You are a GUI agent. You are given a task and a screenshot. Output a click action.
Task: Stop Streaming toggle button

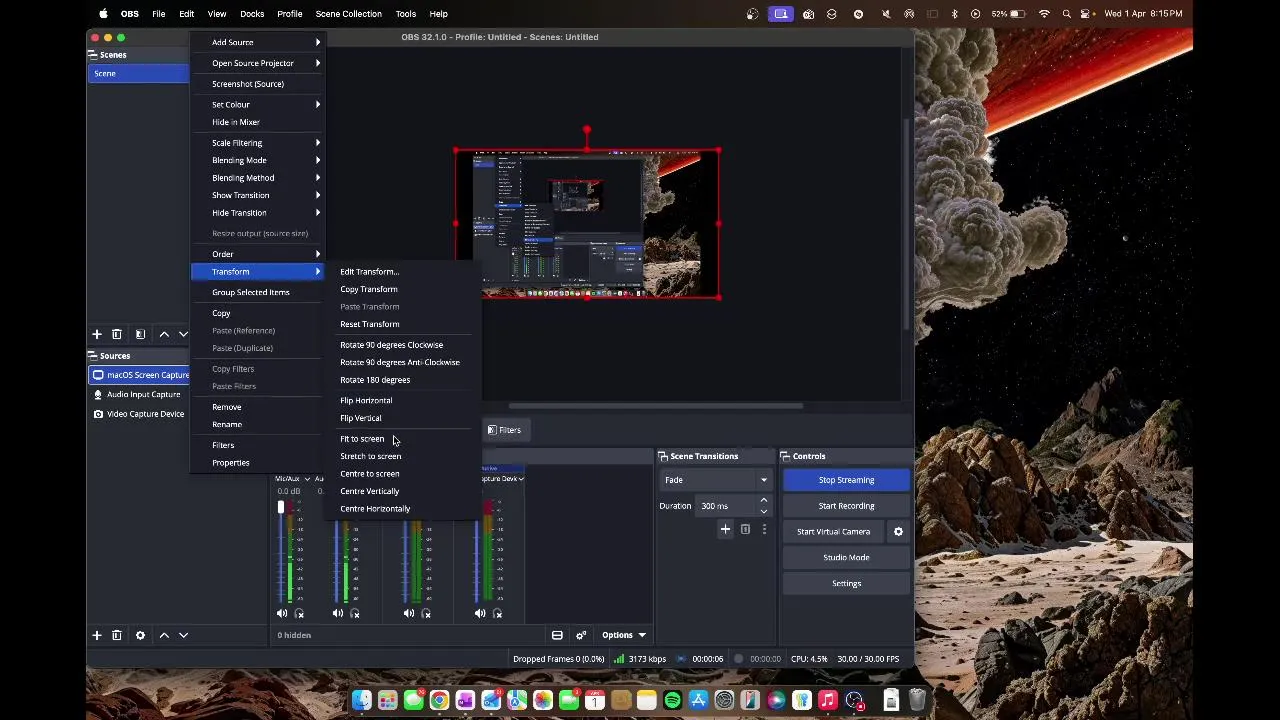(846, 480)
